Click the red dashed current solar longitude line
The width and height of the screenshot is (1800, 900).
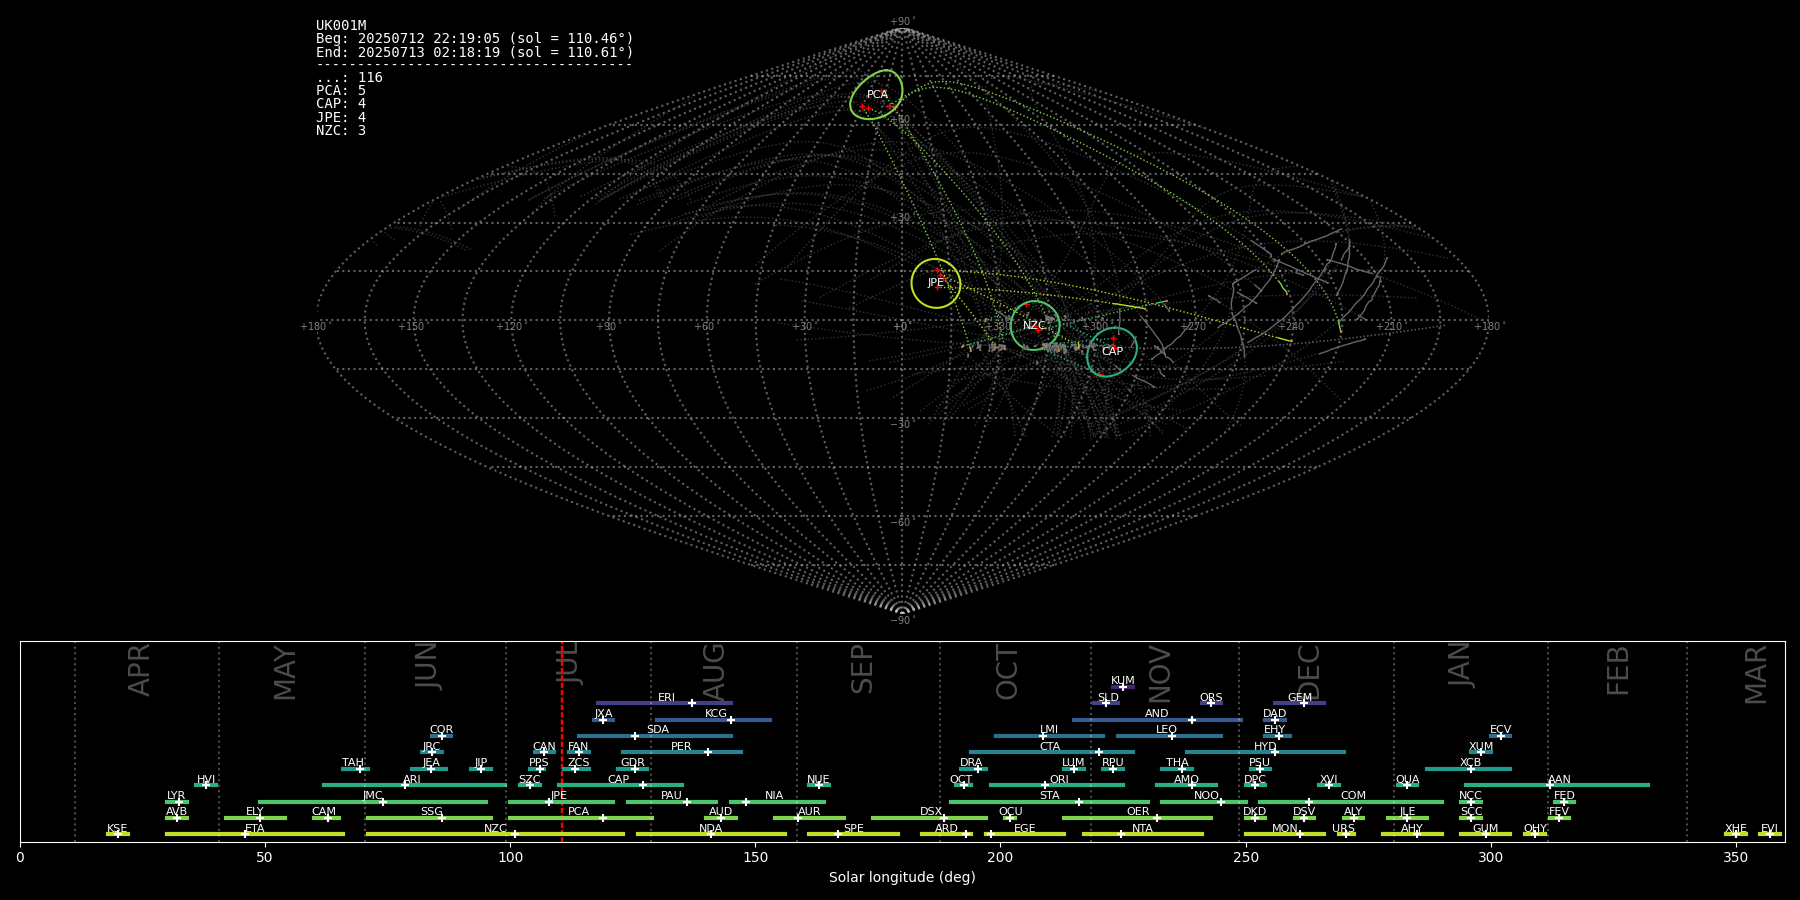point(562,741)
